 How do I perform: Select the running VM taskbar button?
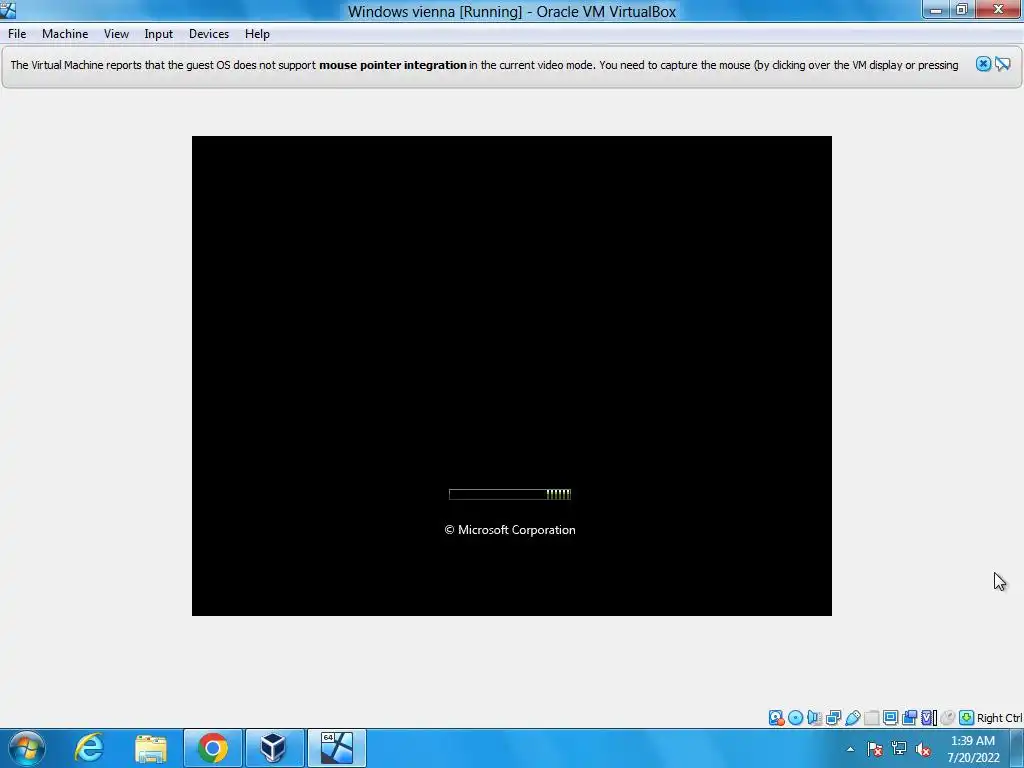(x=337, y=748)
